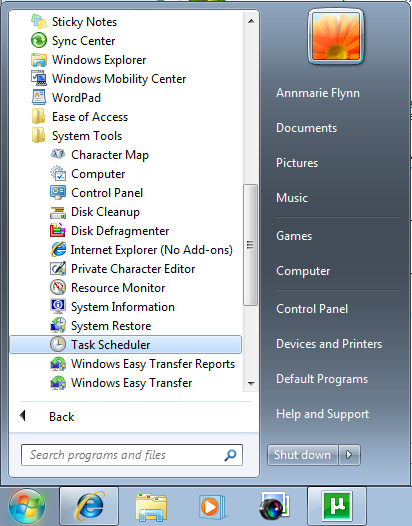The width and height of the screenshot is (412, 526).
Task: Click the Windows Mobility Center icon
Action: [x=39, y=78]
